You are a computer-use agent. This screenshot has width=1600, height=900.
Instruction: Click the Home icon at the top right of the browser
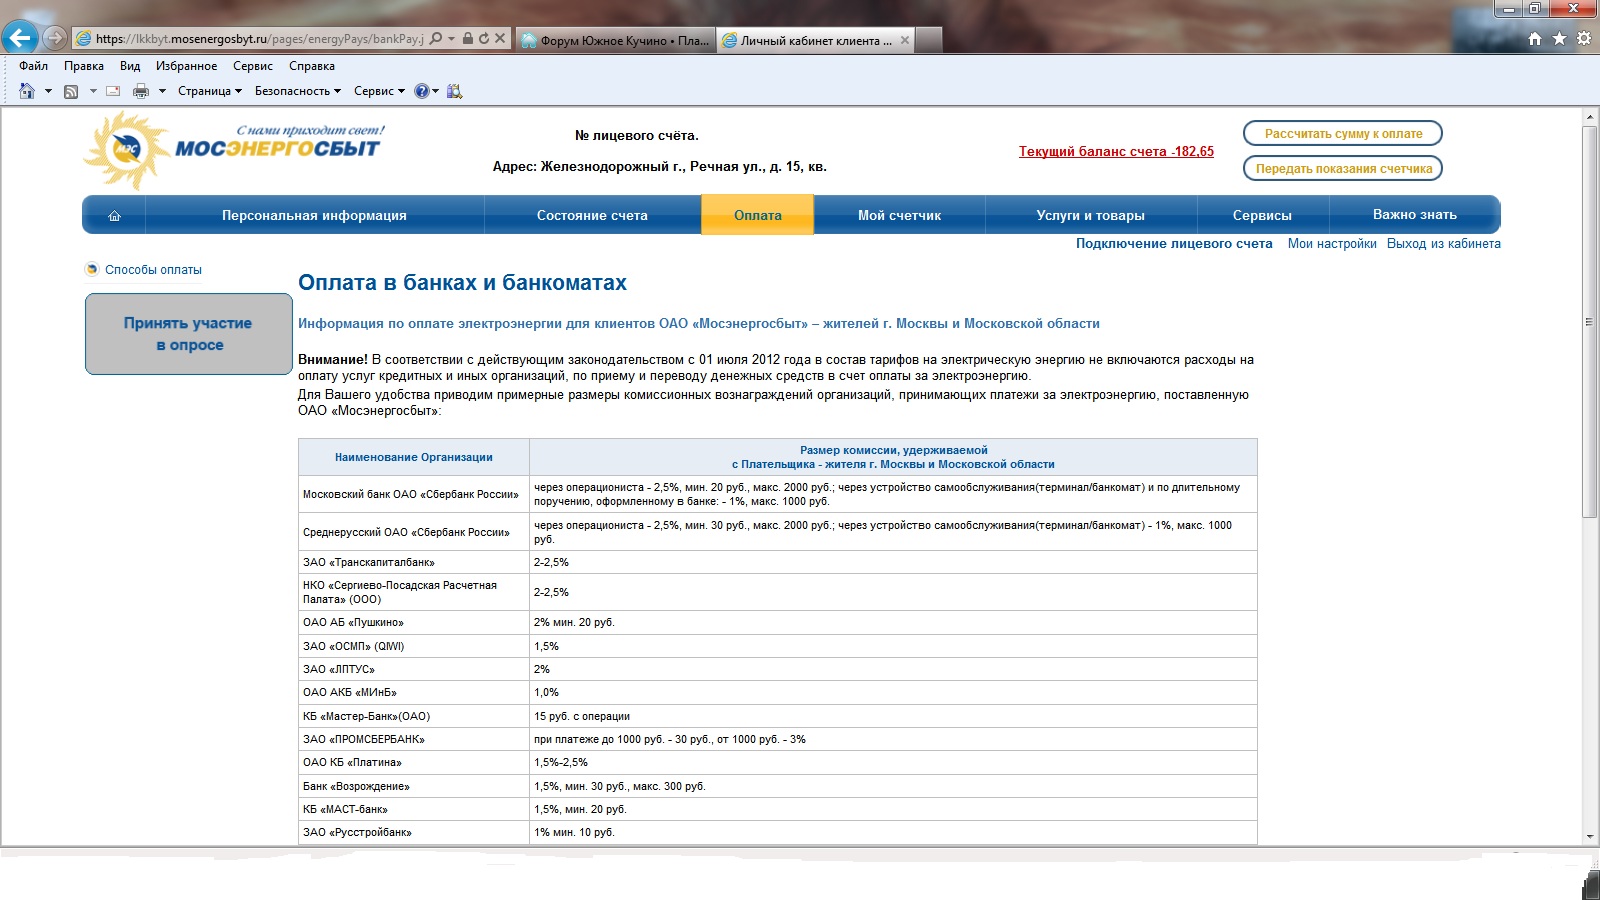click(x=1535, y=39)
